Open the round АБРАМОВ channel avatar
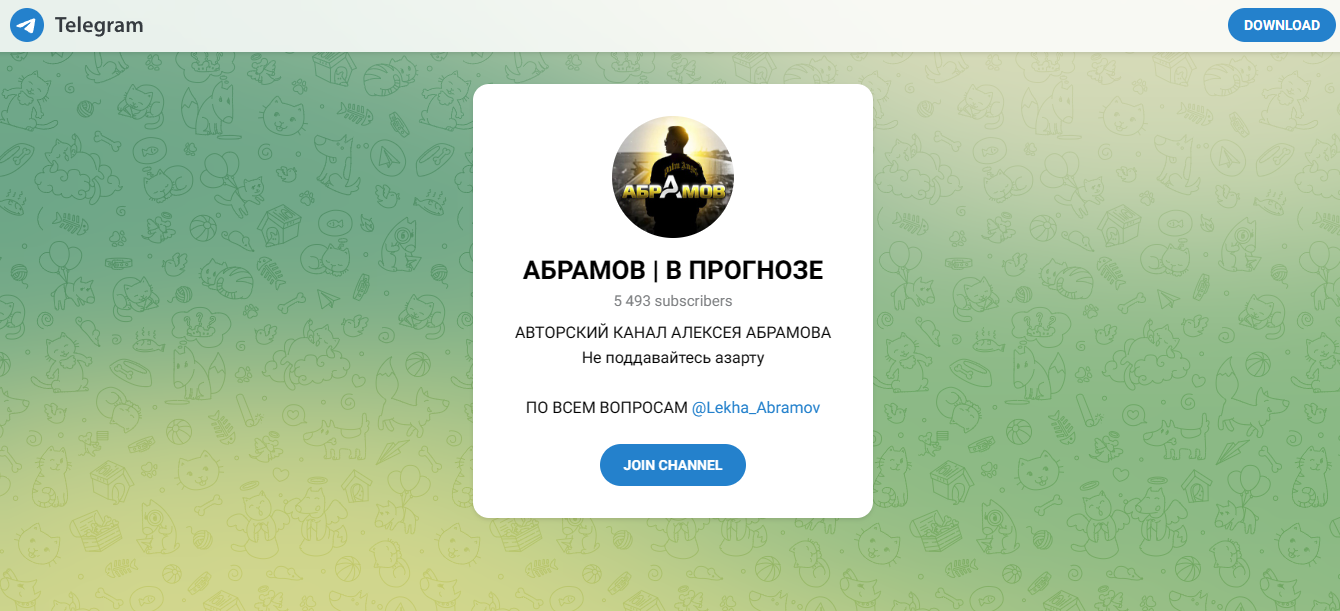 [x=673, y=176]
